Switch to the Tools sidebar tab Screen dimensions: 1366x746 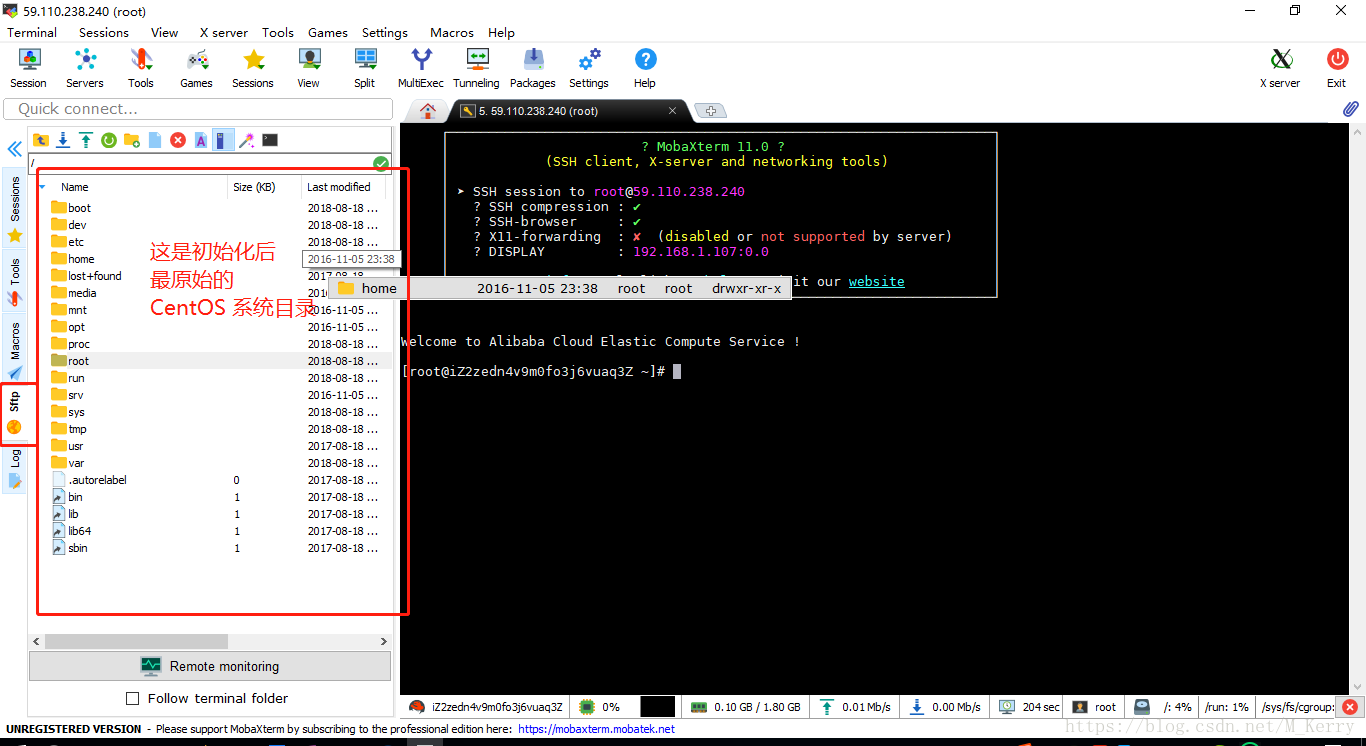point(15,282)
